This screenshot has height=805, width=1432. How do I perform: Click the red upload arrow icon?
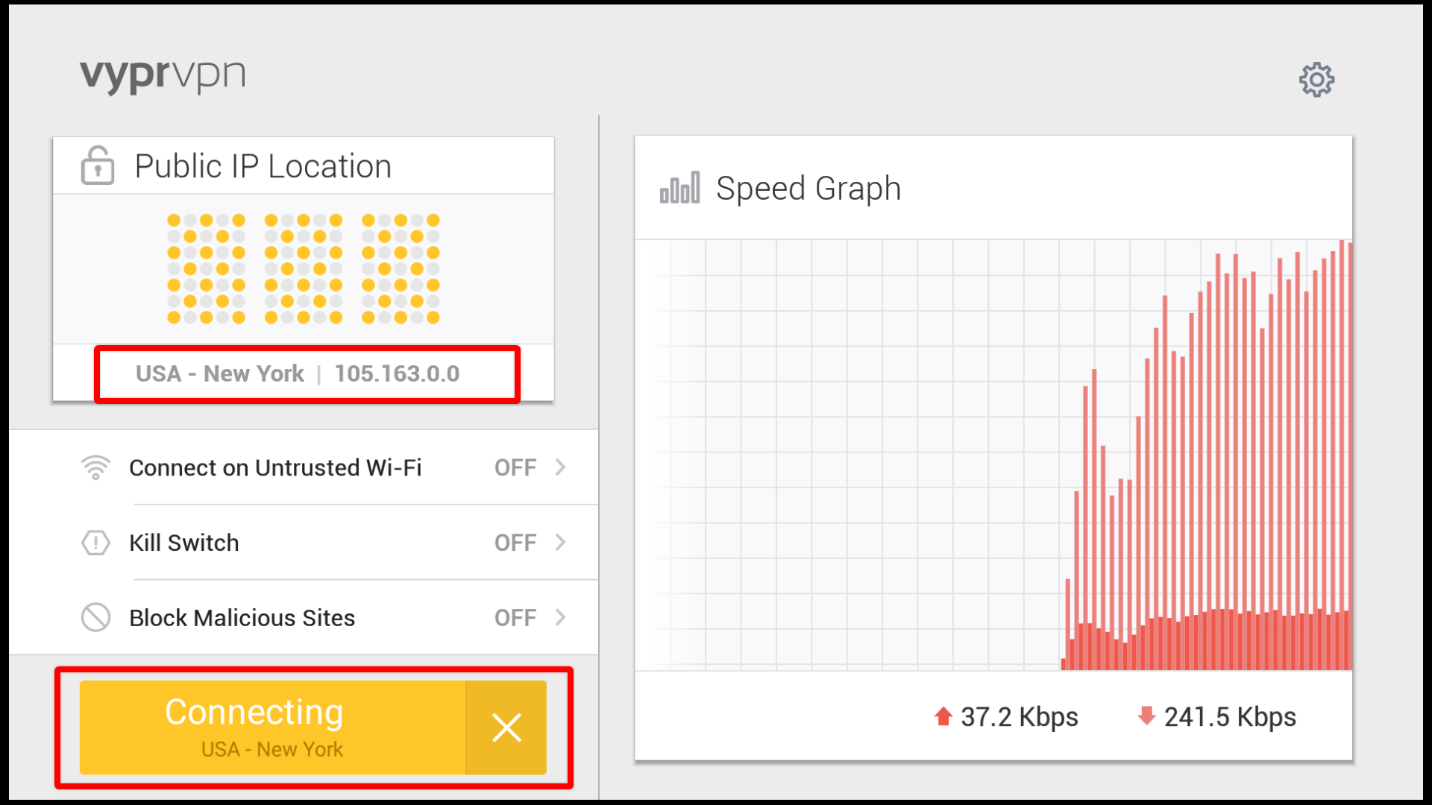coord(942,716)
